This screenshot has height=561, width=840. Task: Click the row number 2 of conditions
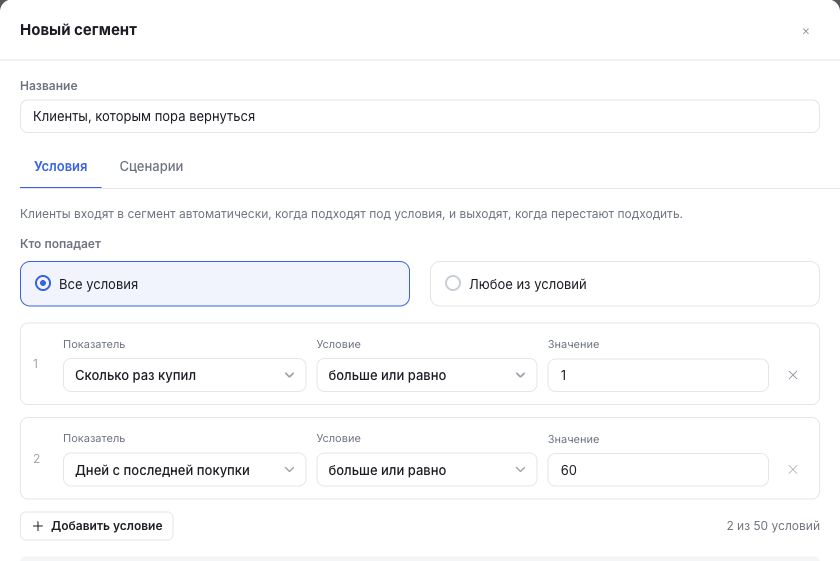click(36, 459)
